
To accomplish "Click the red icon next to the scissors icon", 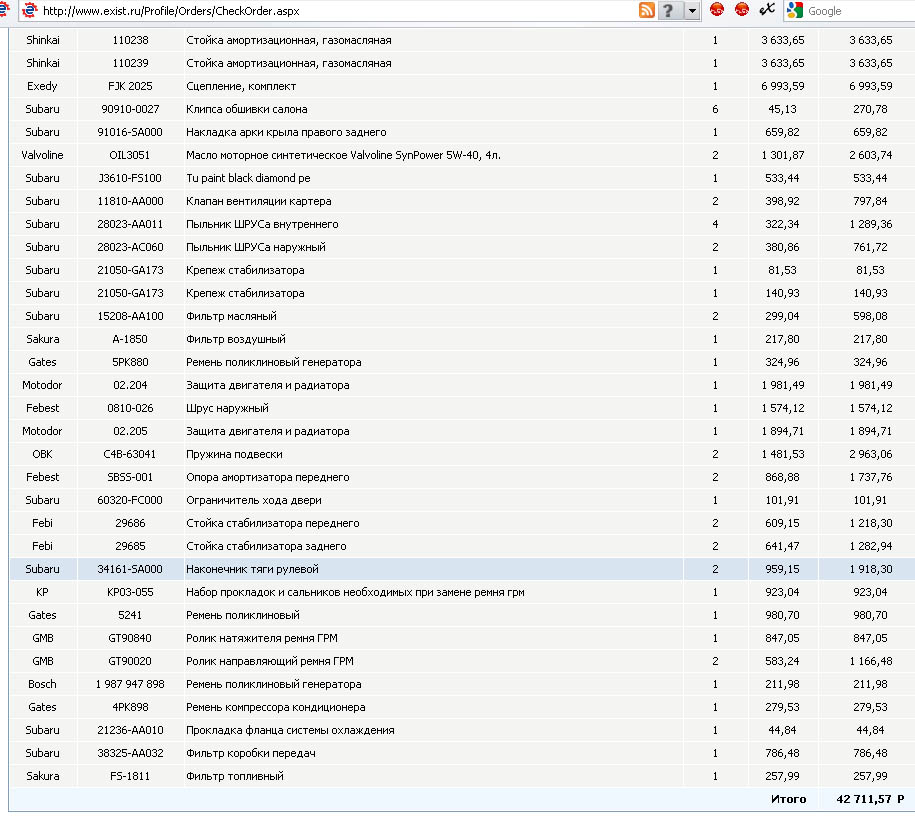I will 742,10.
